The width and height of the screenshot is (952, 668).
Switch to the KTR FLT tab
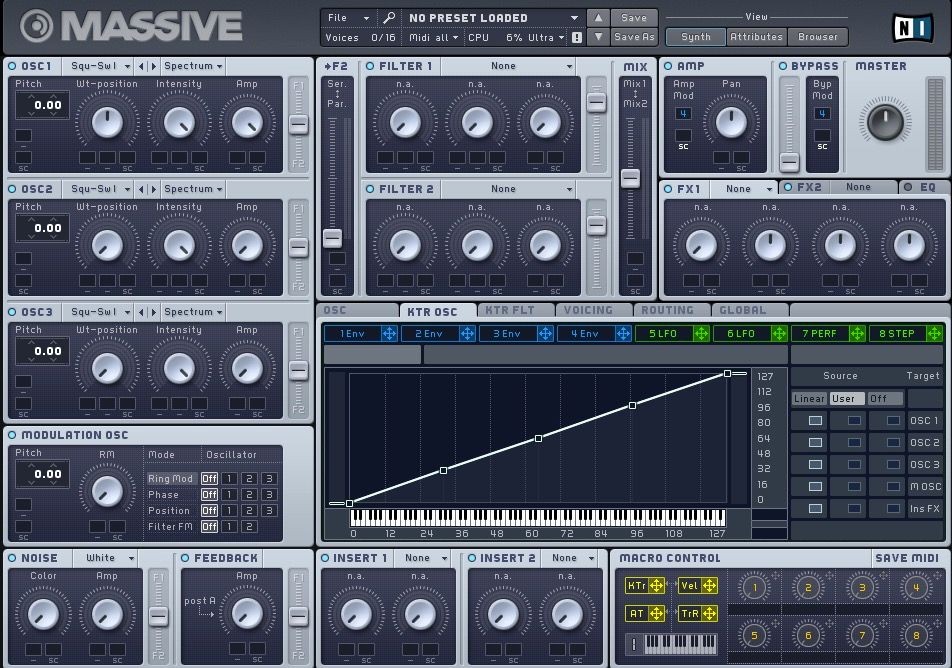point(515,310)
